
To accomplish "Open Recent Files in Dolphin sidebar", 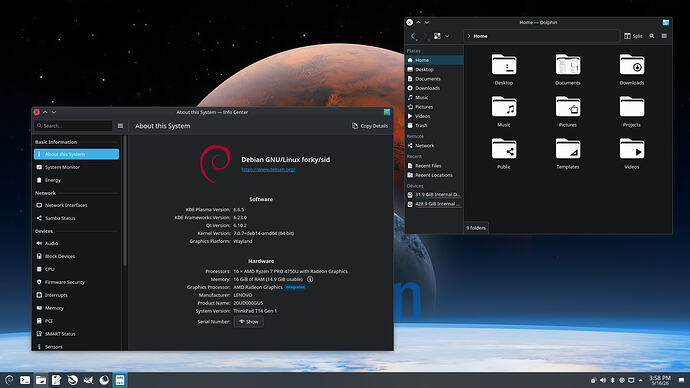I will (x=434, y=166).
